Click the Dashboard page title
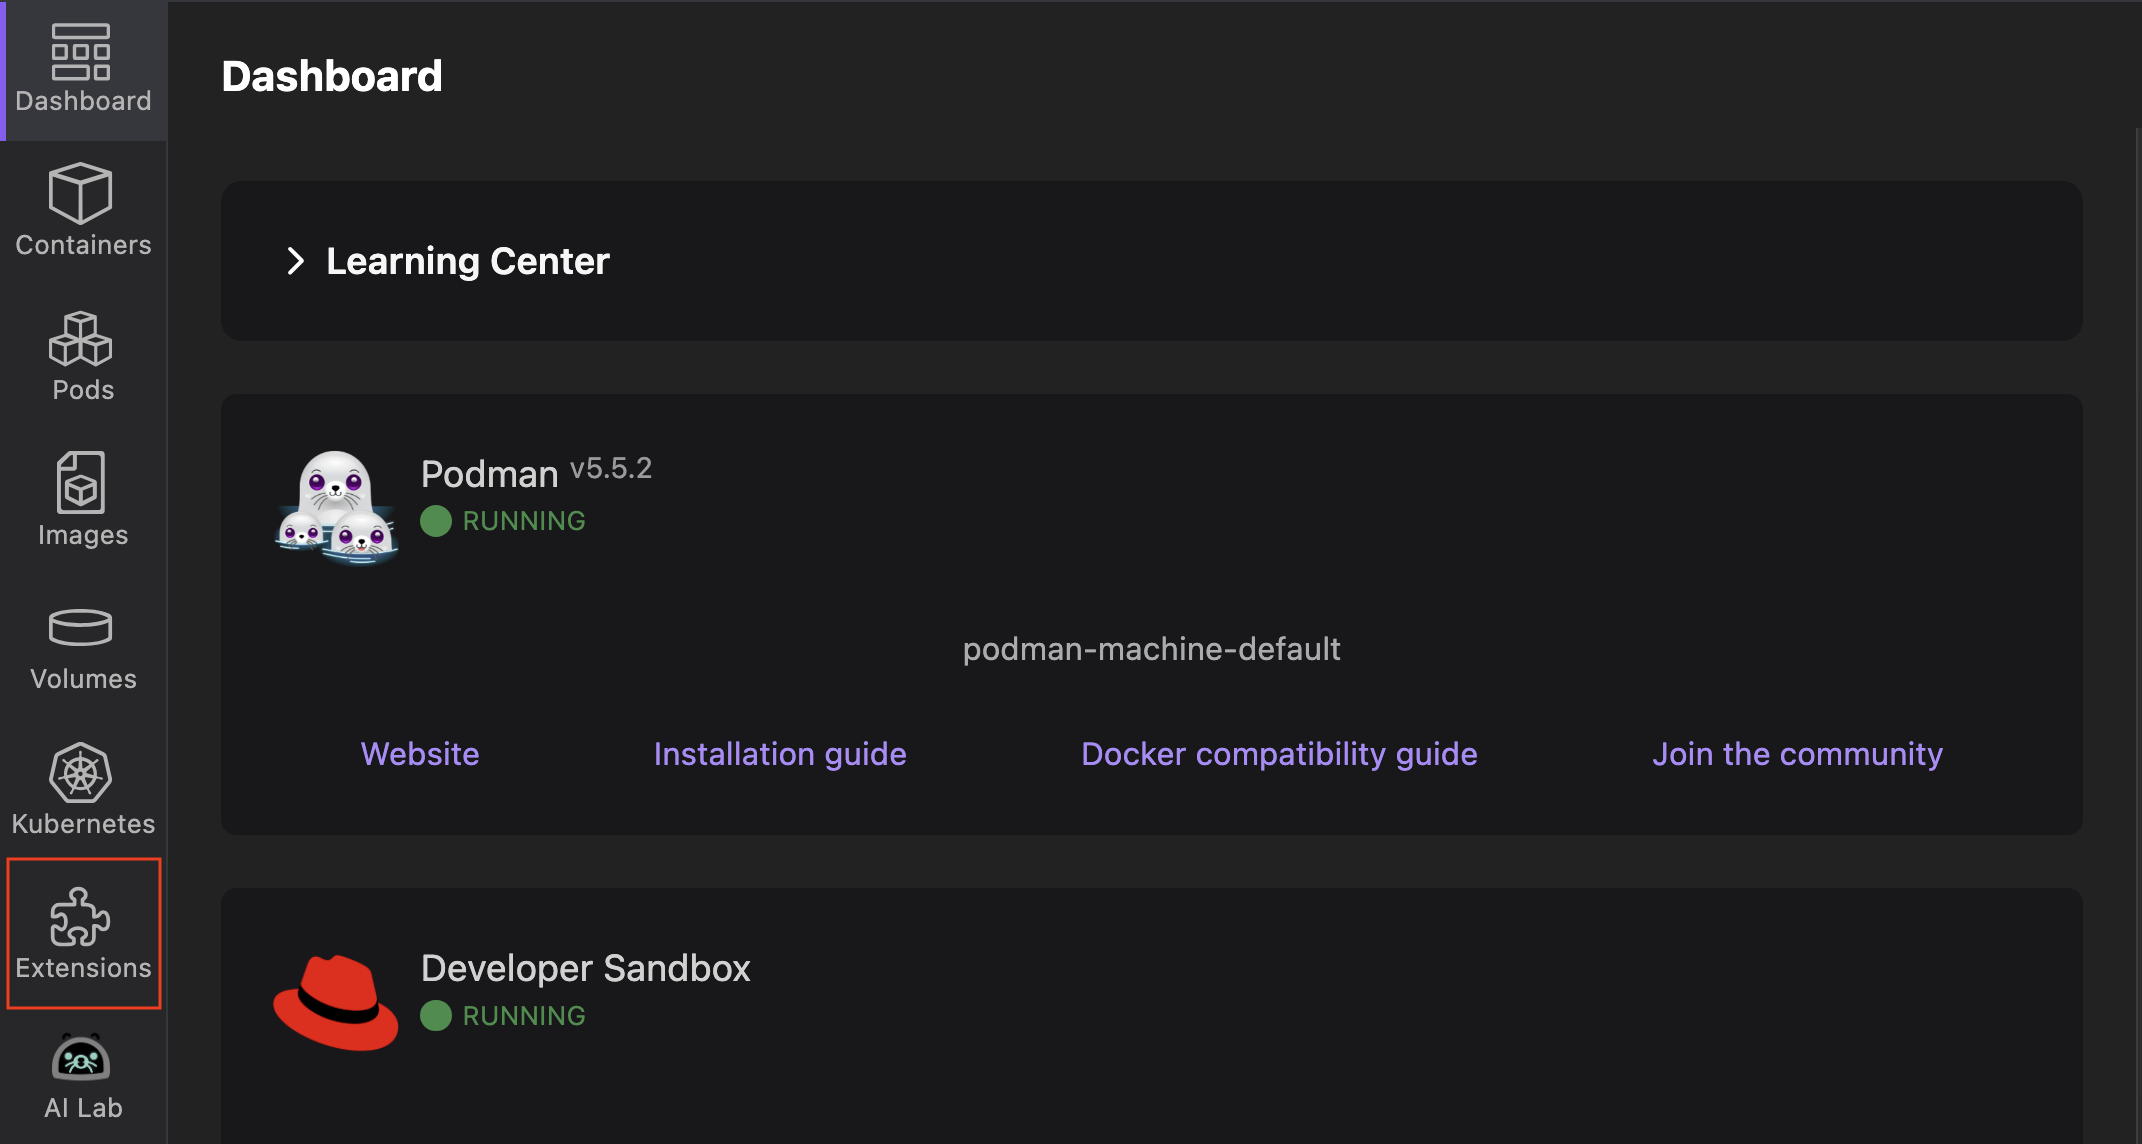The width and height of the screenshot is (2142, 1144). [331, 75]
